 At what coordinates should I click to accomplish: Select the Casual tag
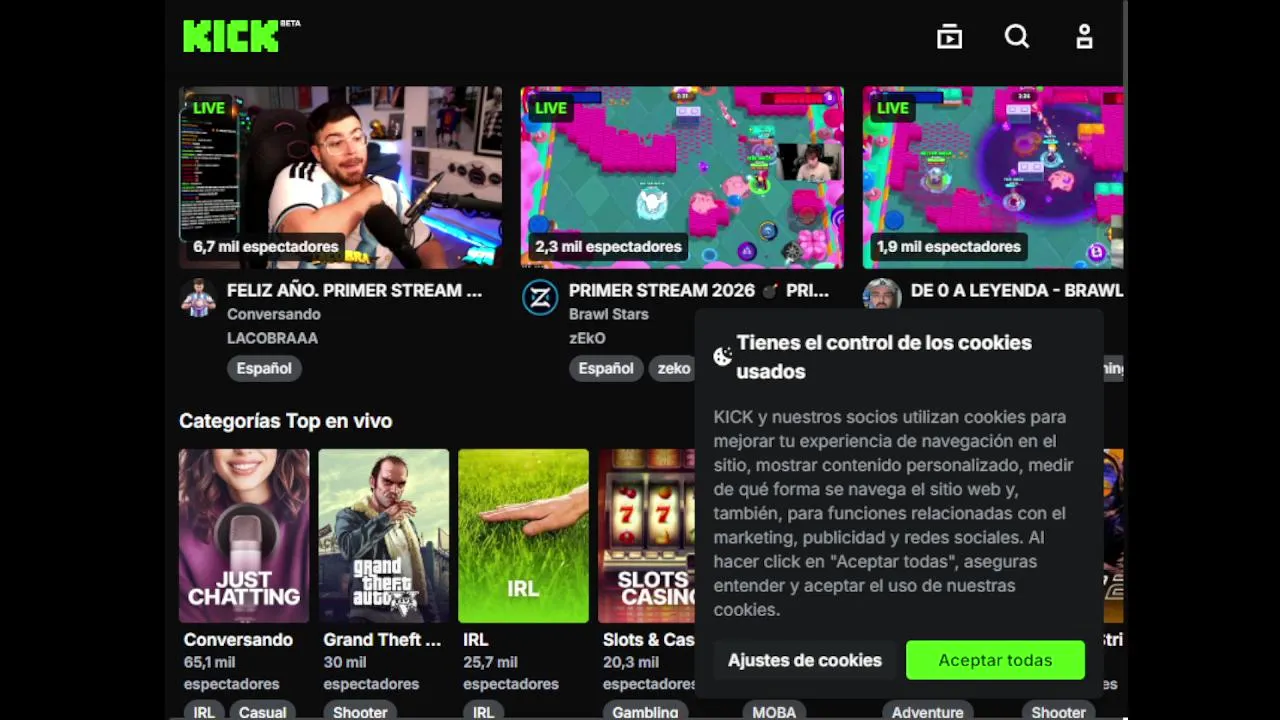[x=263, y=712]
